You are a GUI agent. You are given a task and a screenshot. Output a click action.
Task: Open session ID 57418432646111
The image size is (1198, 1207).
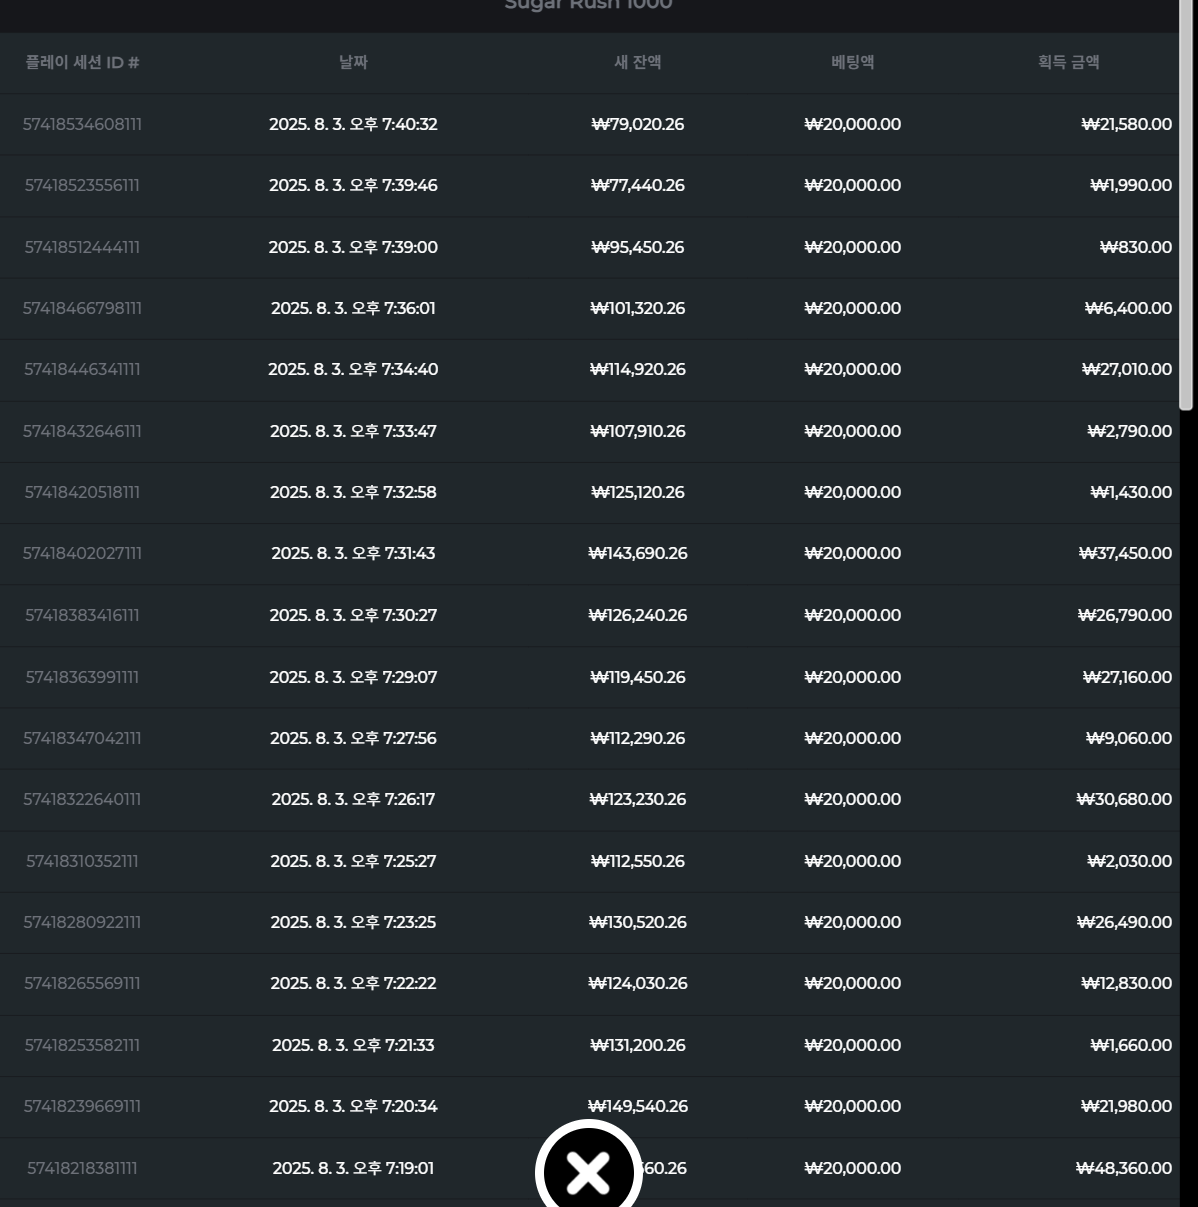pos(82,431)
